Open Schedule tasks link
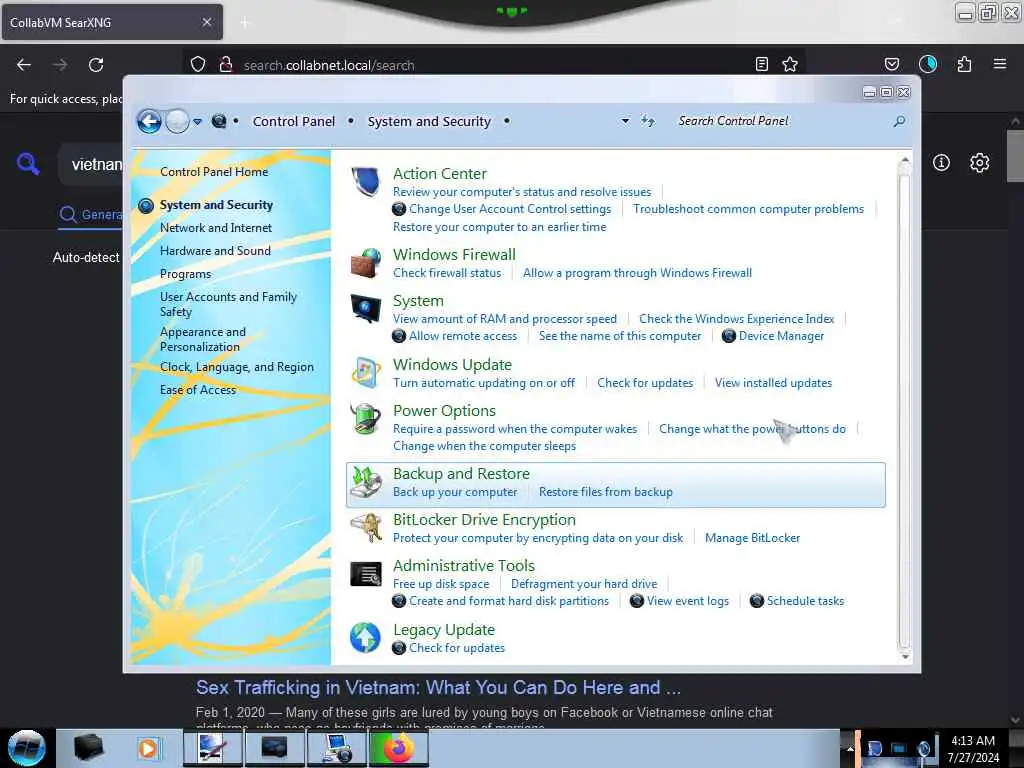This screenshot has height=768, width=1024. (805, 601)
